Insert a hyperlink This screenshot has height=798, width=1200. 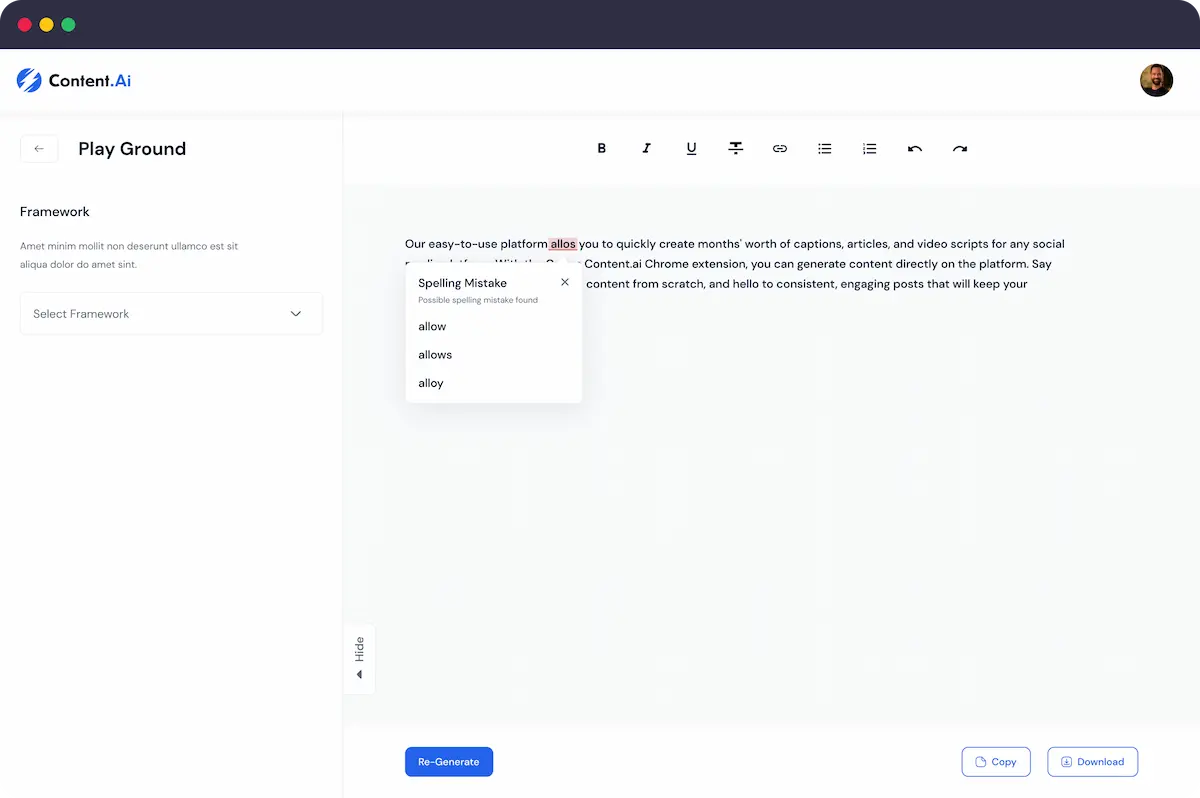pyautogui.click(x=780, y=149)
